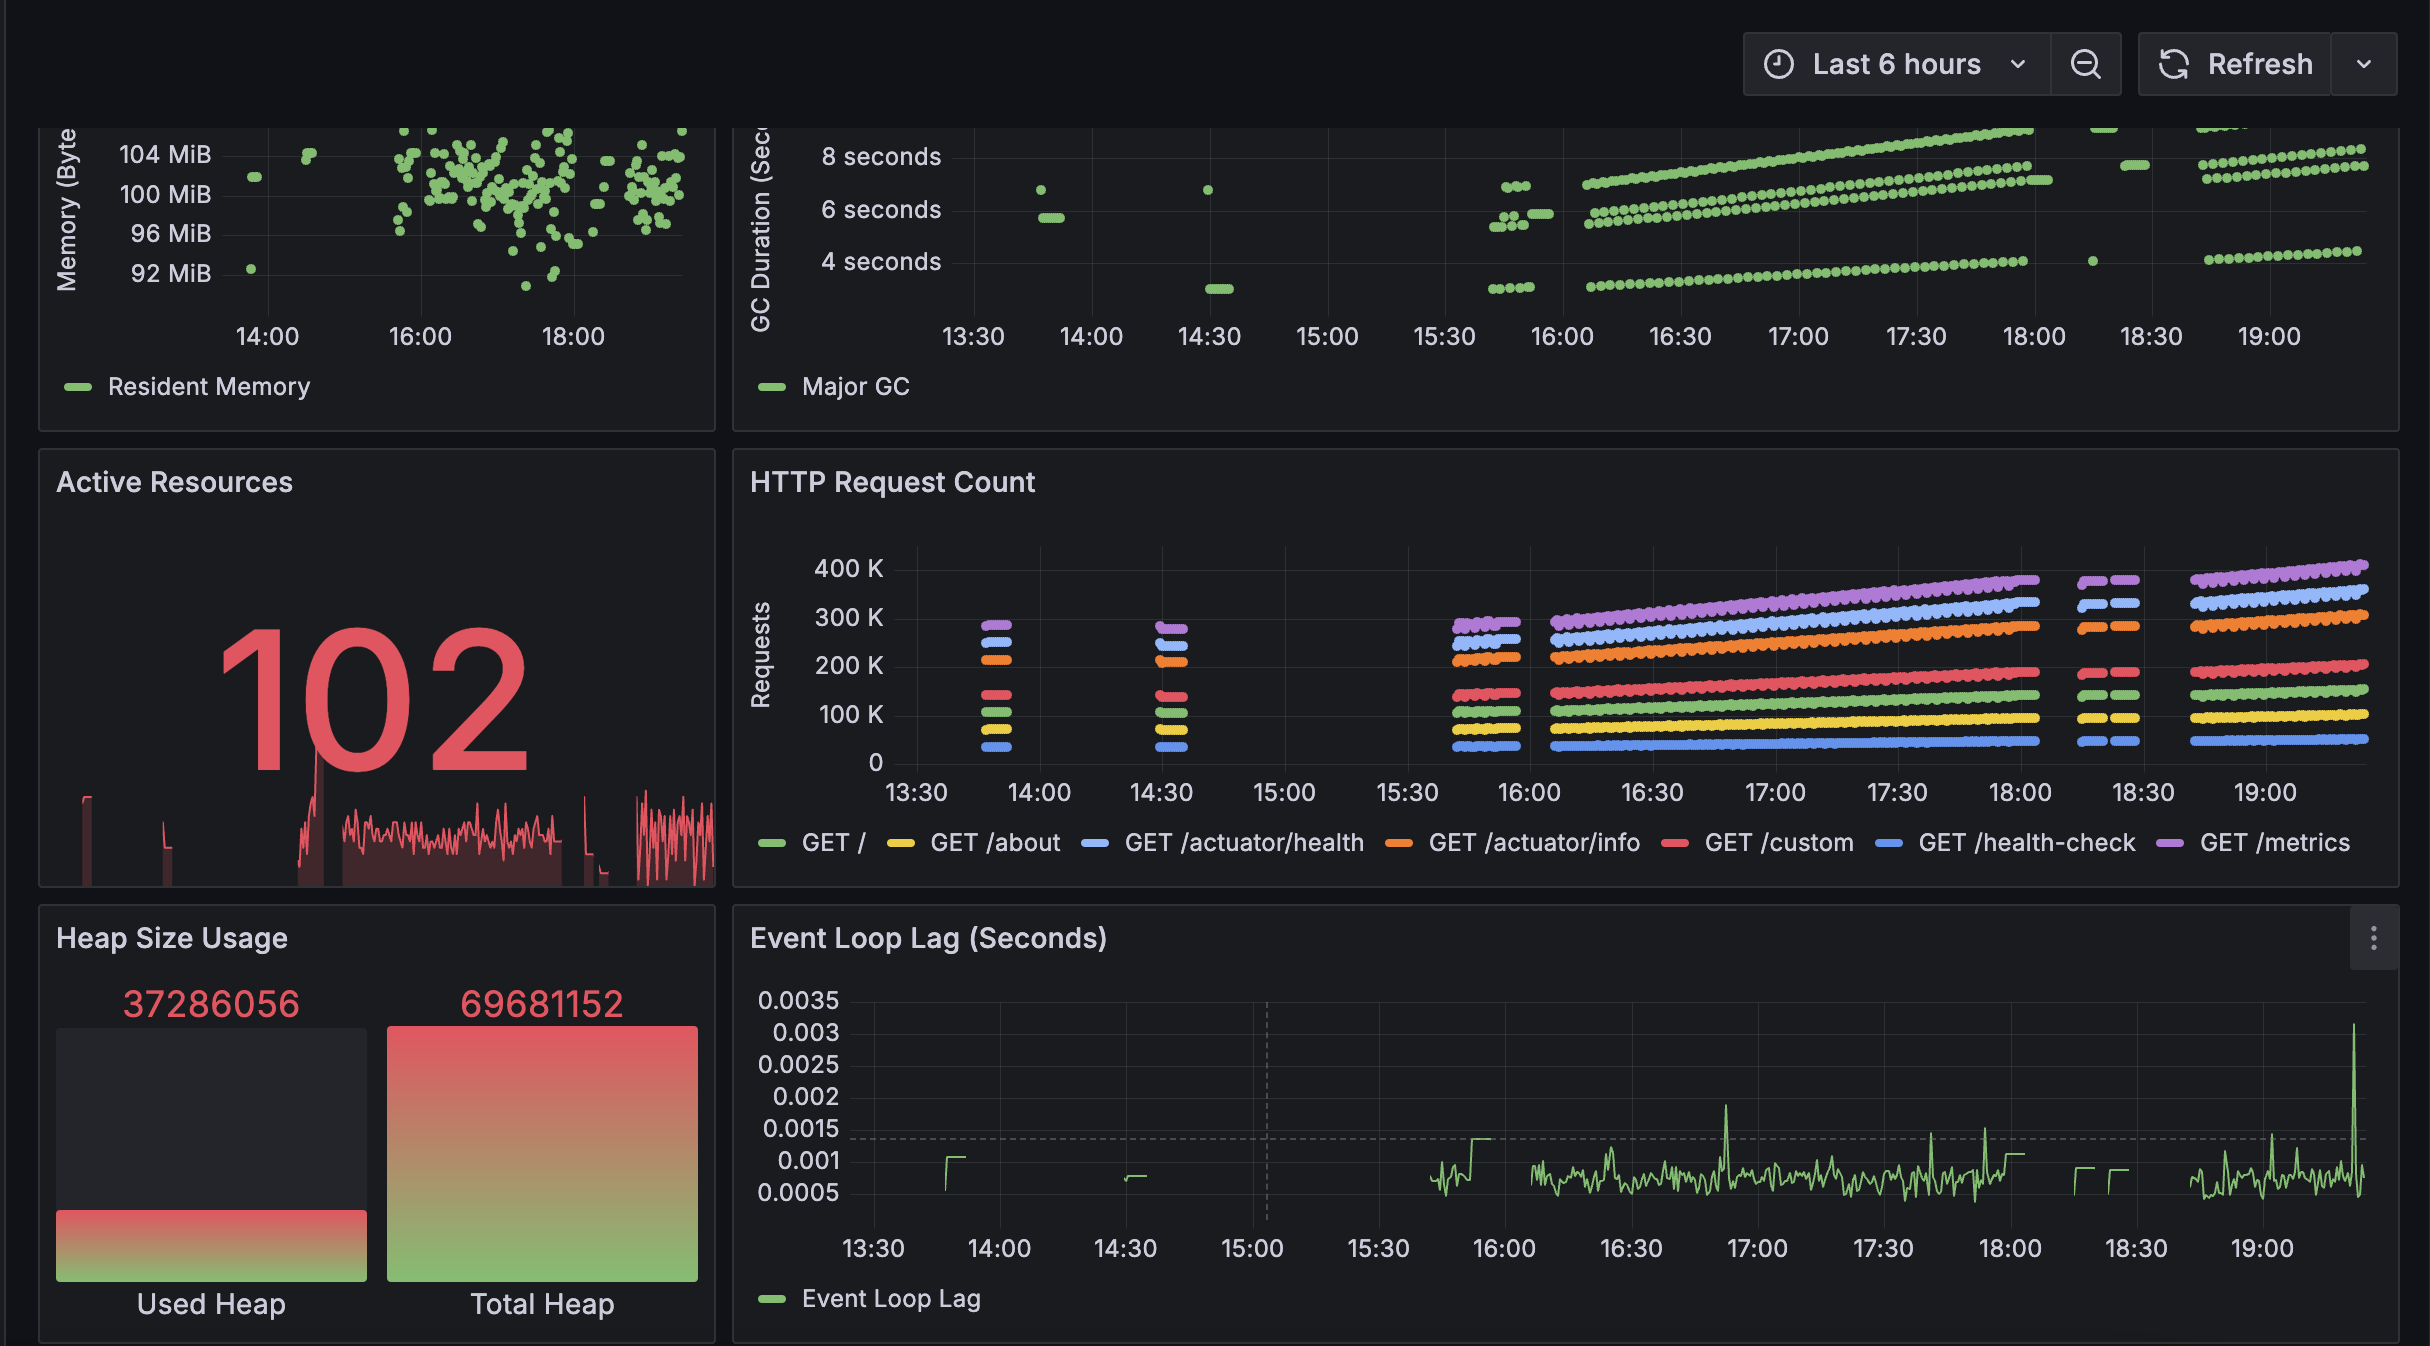Click the Major GC legend color swatch

[772, 387]
